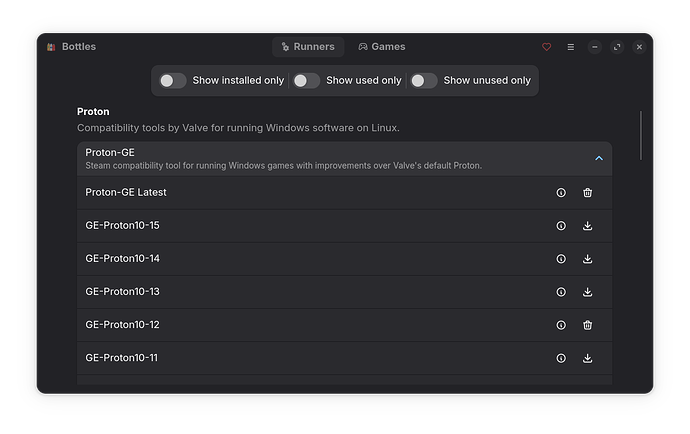Viewport: 690px width, 434px height.
Task: Toggle the Show used only switch
Action: [x=306, y=81]
